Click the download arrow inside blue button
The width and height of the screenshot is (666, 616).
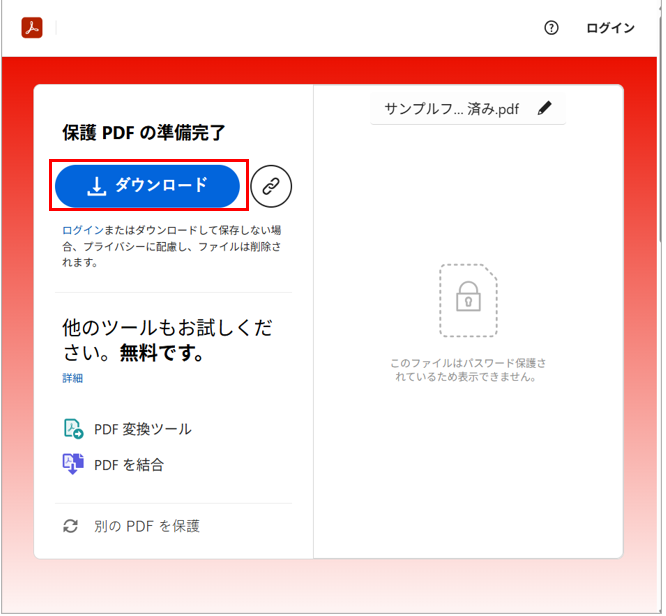97,185
